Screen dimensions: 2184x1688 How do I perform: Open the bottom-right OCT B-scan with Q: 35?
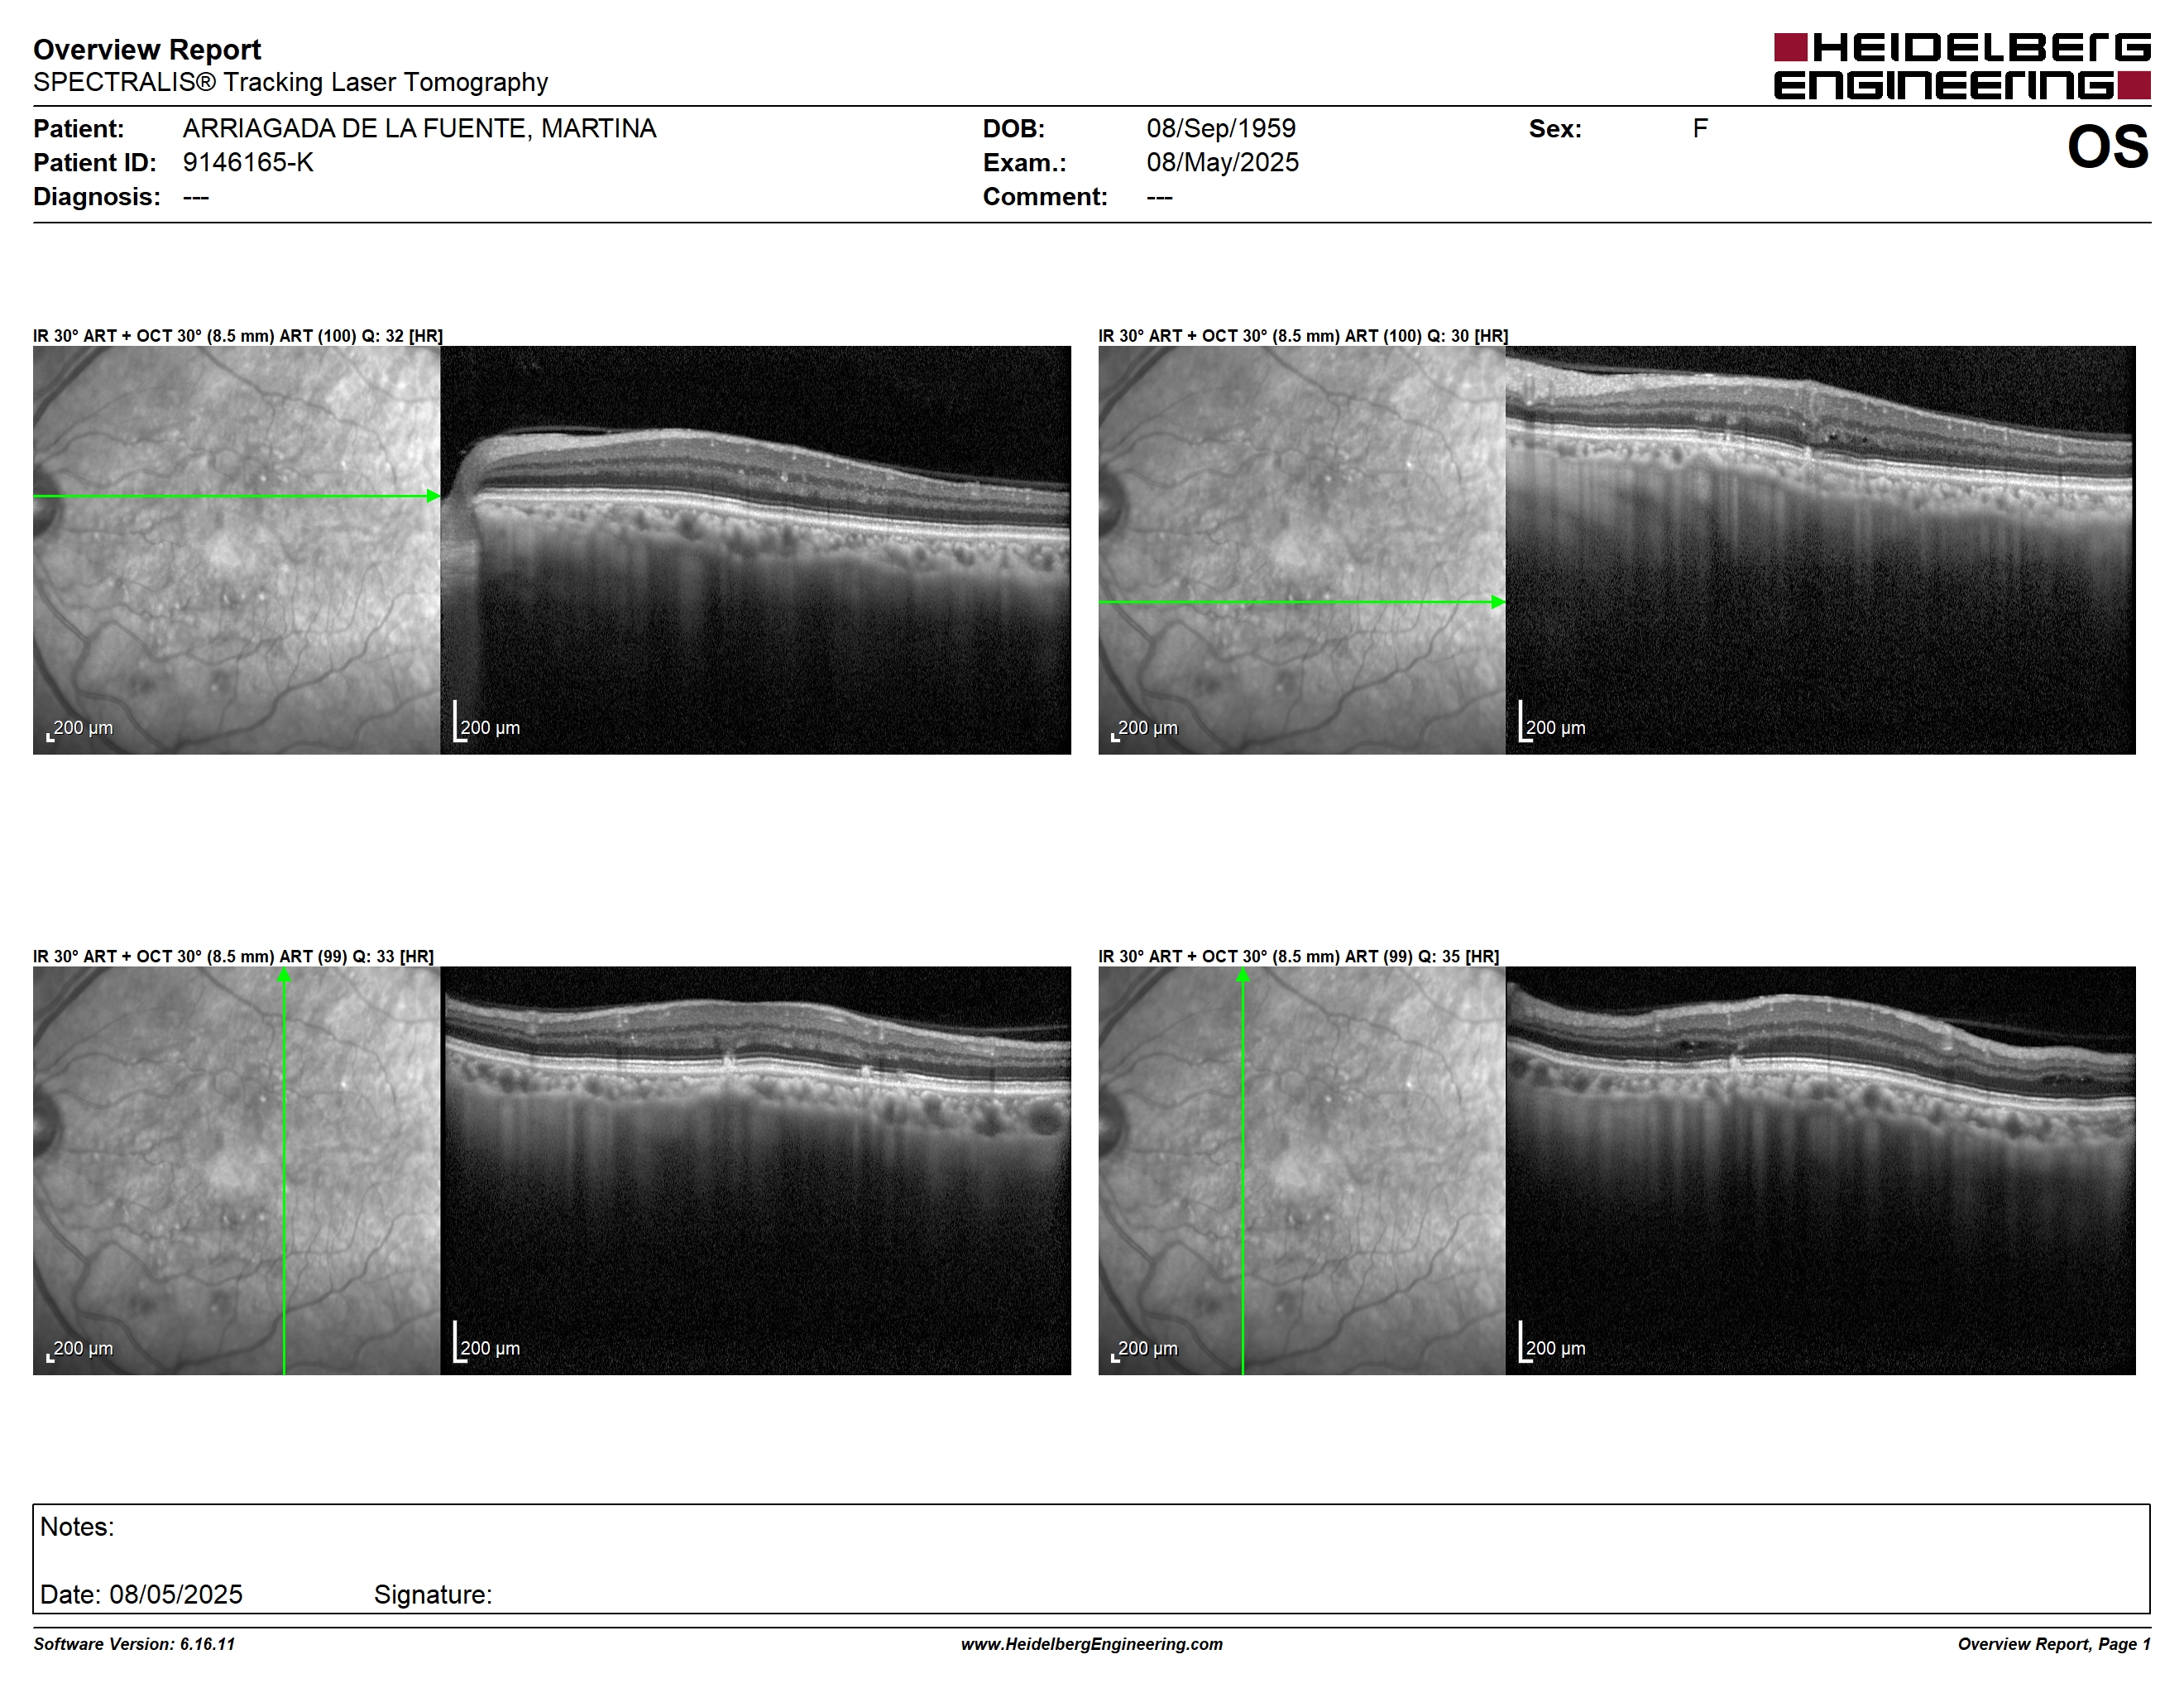pos(1820,1170)
